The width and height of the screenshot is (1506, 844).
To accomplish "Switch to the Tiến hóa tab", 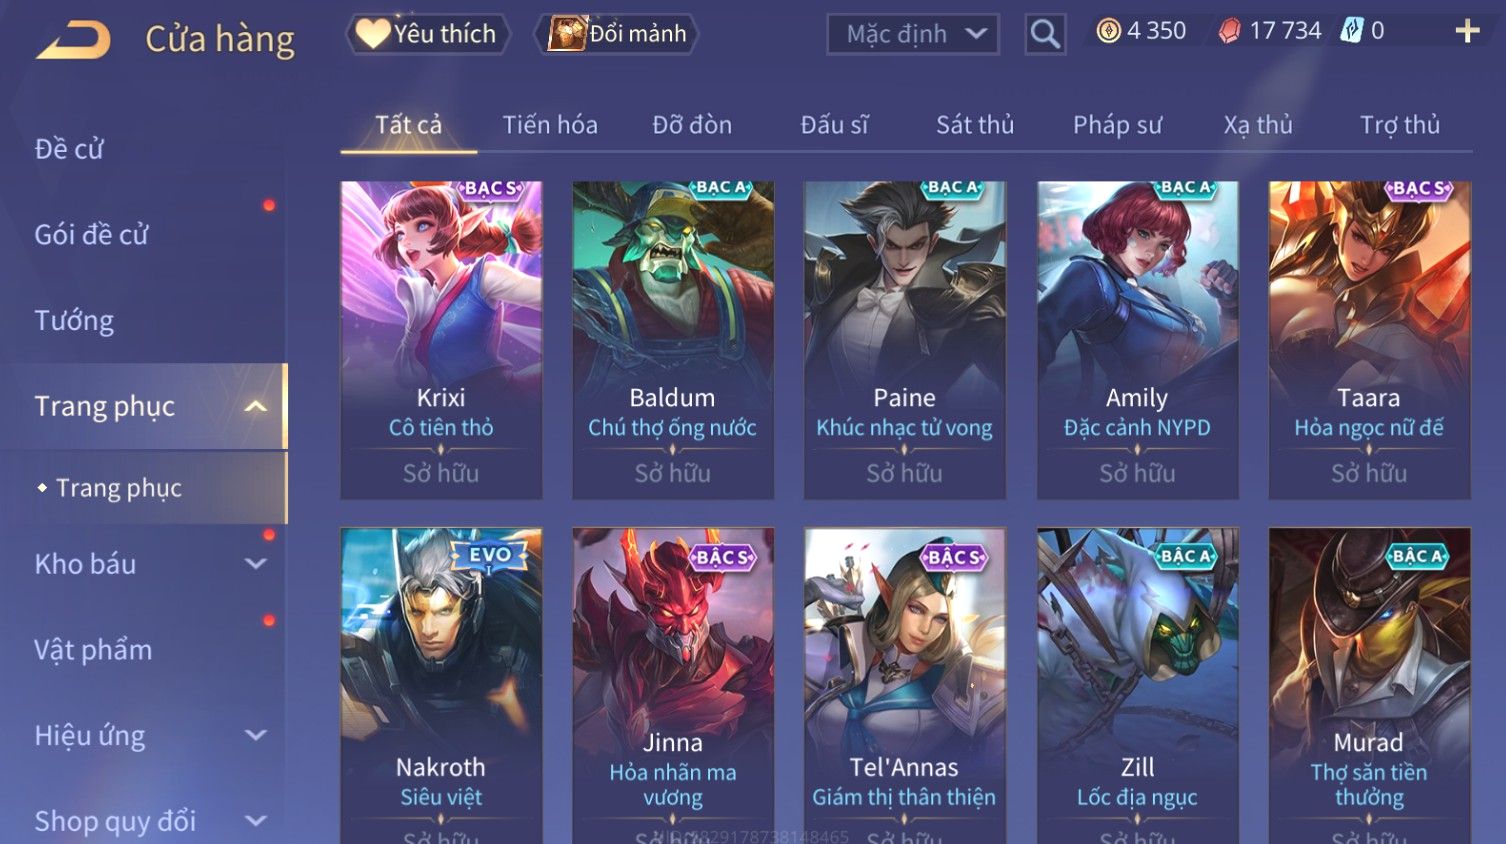I will tap(550, 125).
